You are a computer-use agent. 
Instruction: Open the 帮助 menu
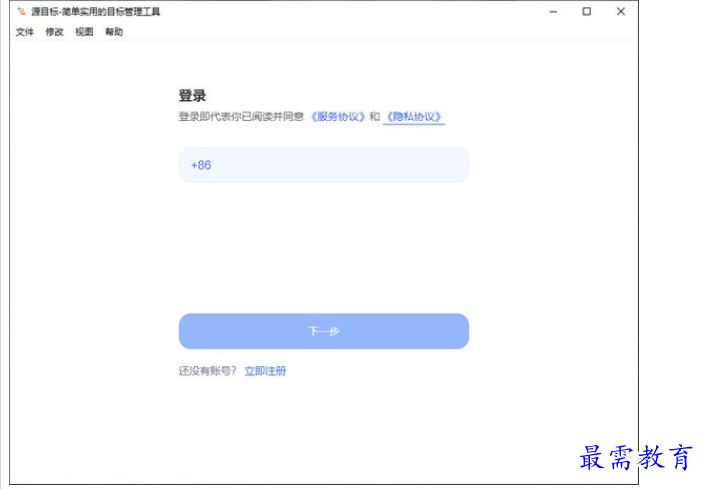pyautogui.click(x=114, y=32)
